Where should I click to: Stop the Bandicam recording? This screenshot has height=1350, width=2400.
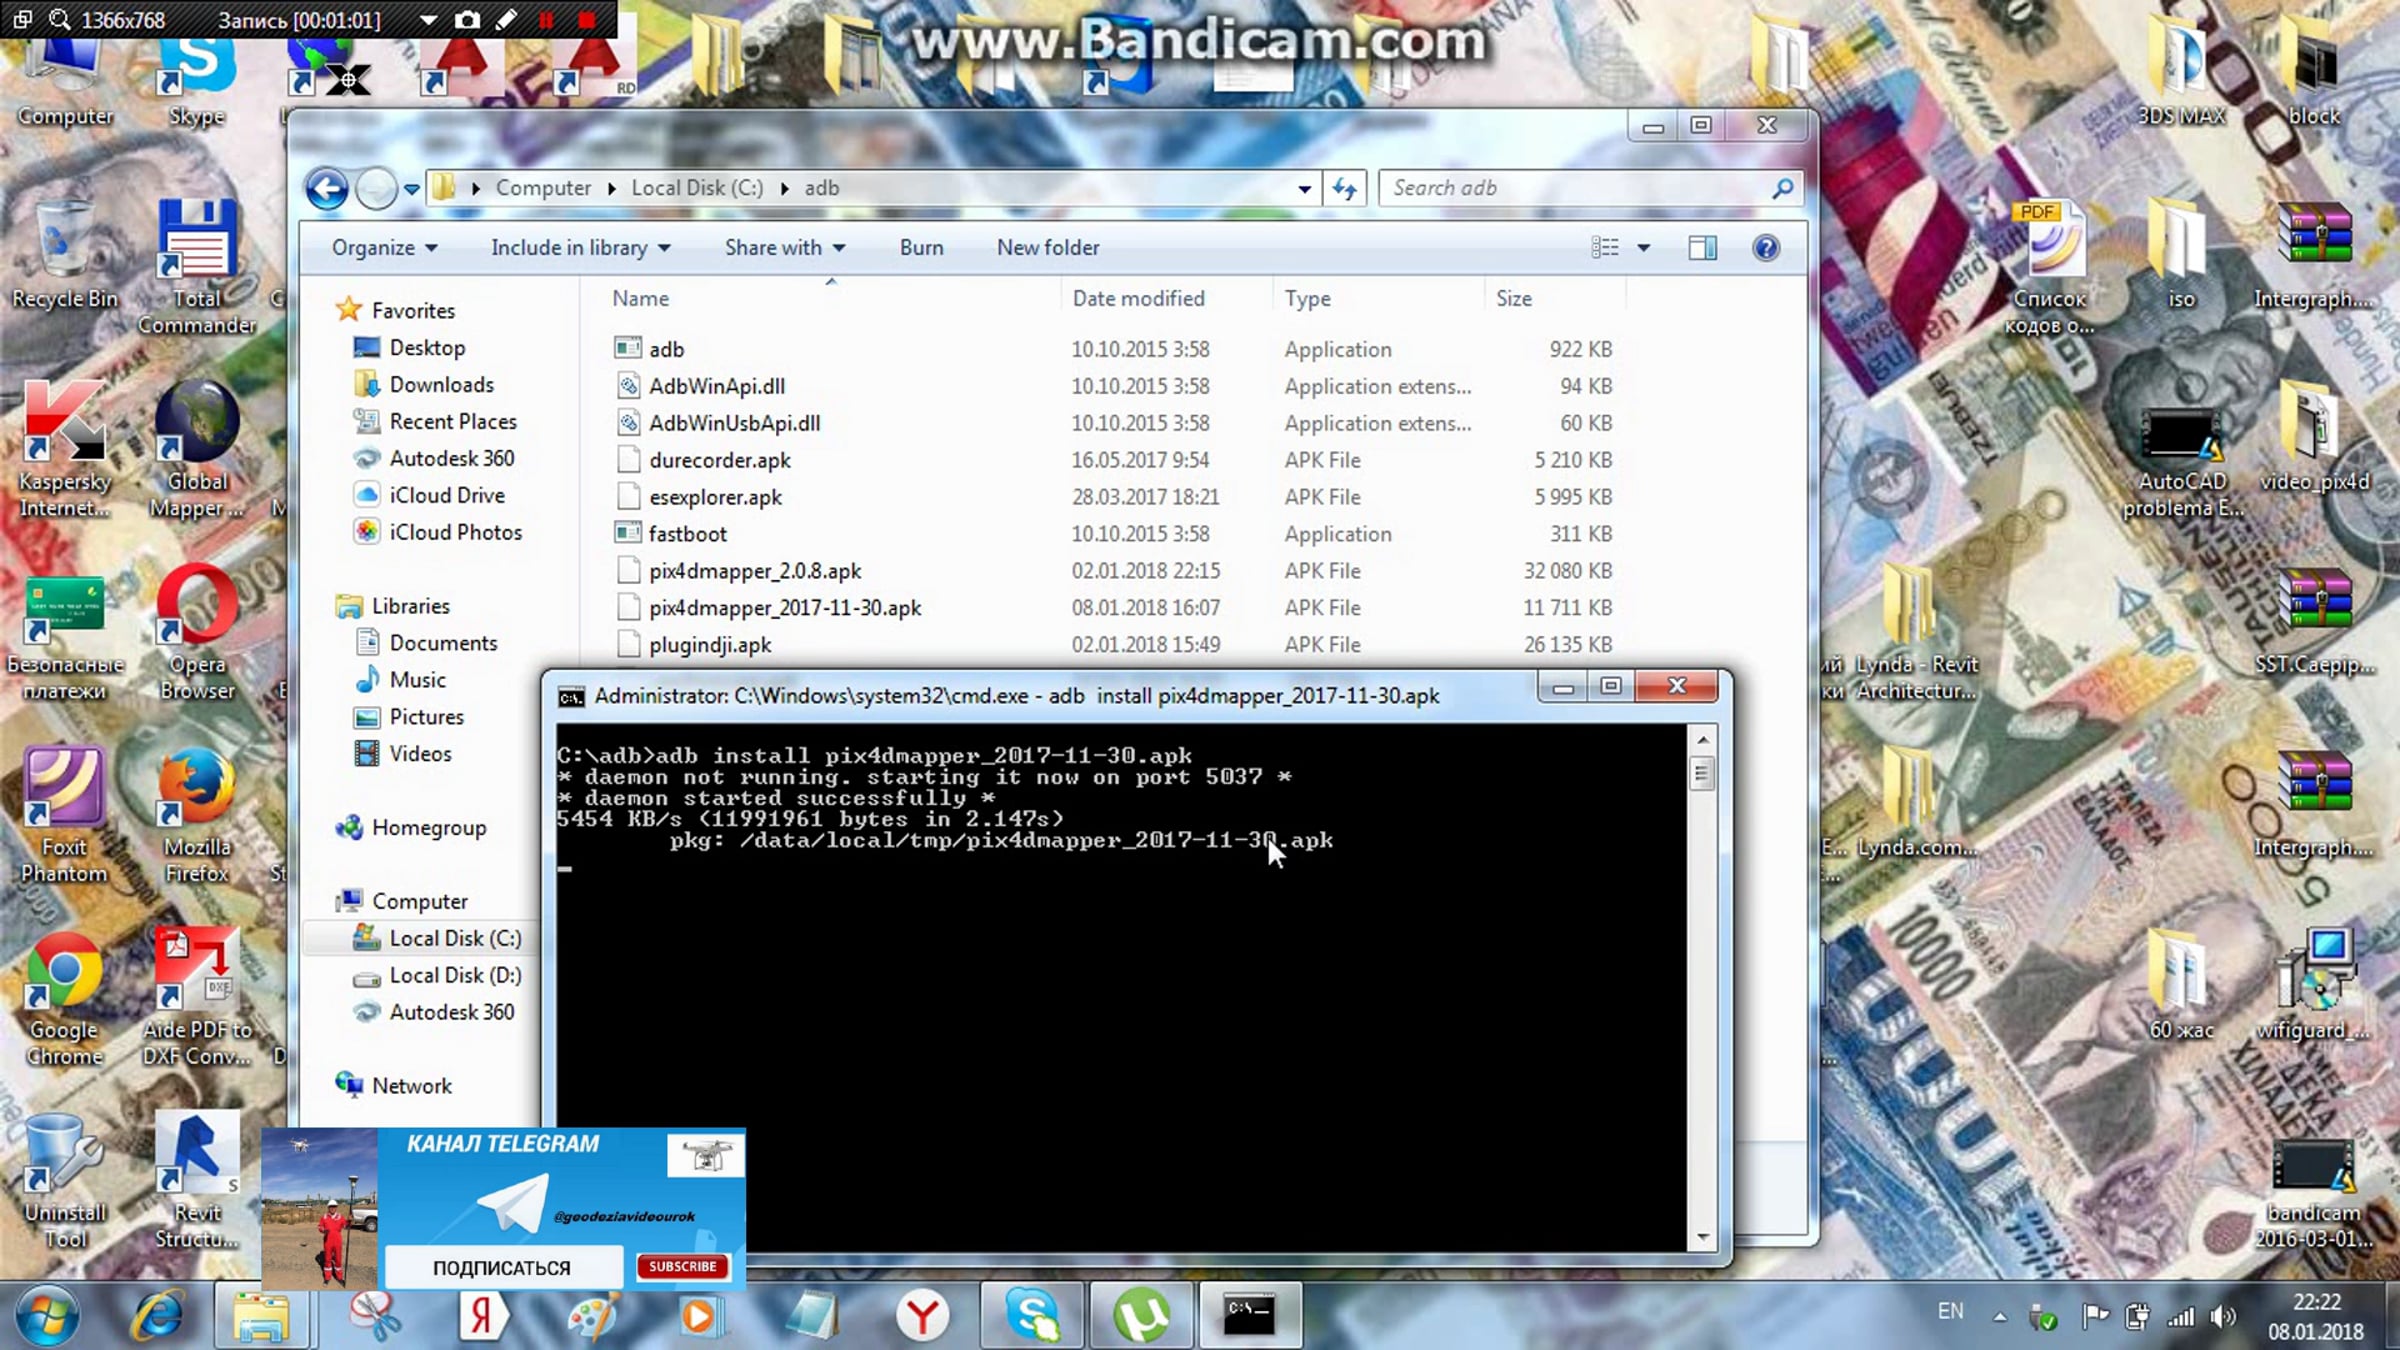click(587, 20)
